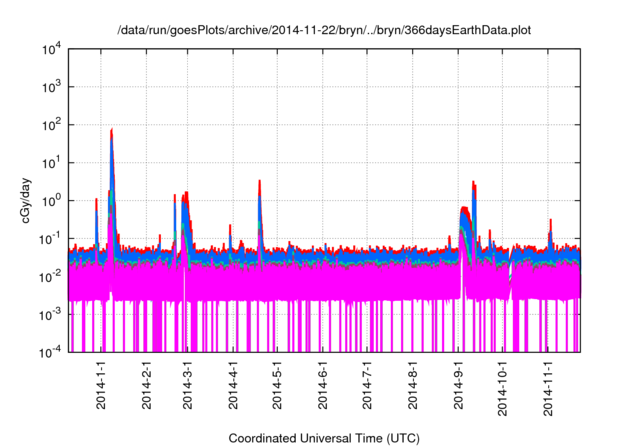Image resolution: width=640 pixels, height=448 pixels.
Task: Click the tallest red peak in January 2014
Action: pyautogui.click(x=111, y=131)
